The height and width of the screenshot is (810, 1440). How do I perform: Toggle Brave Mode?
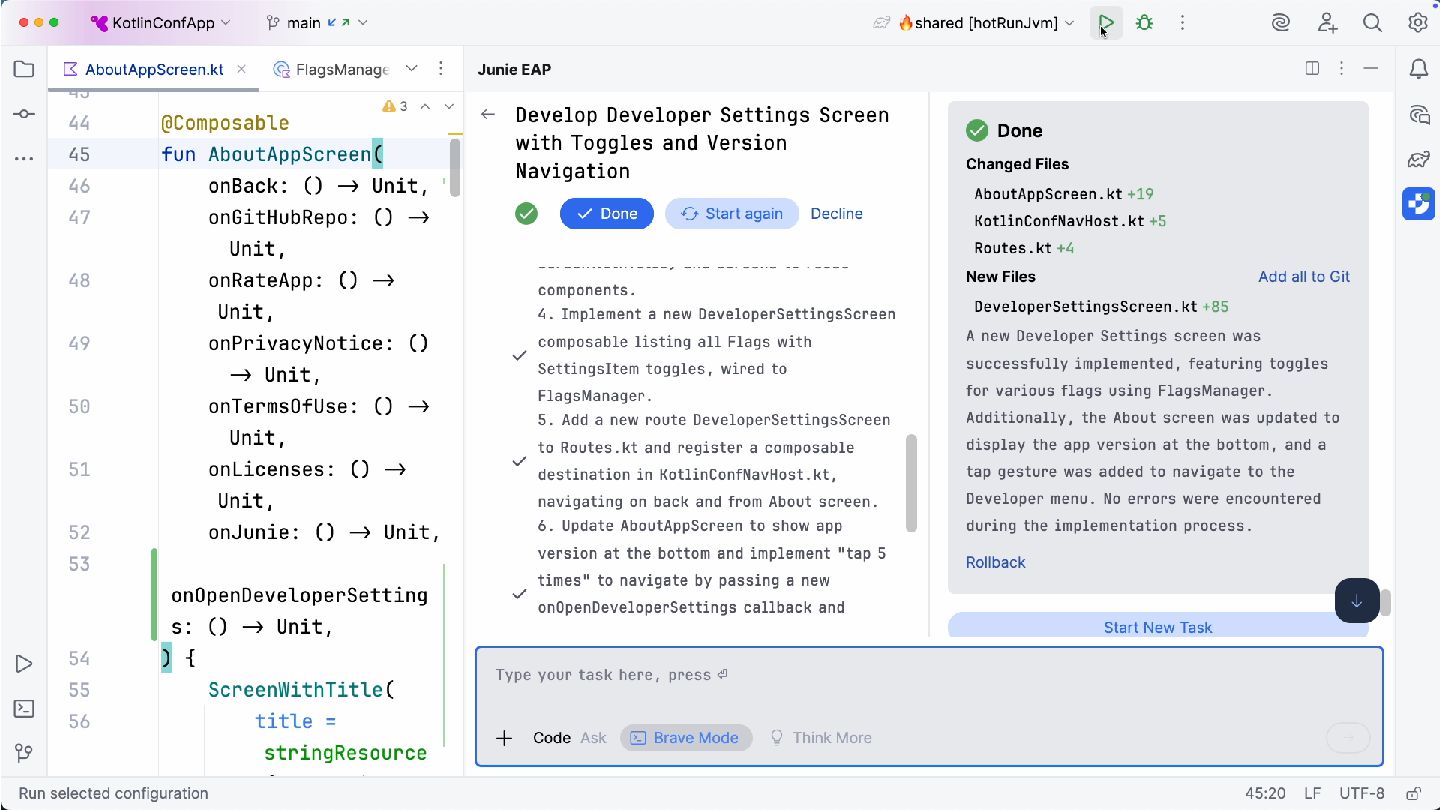tap(686, 738)
